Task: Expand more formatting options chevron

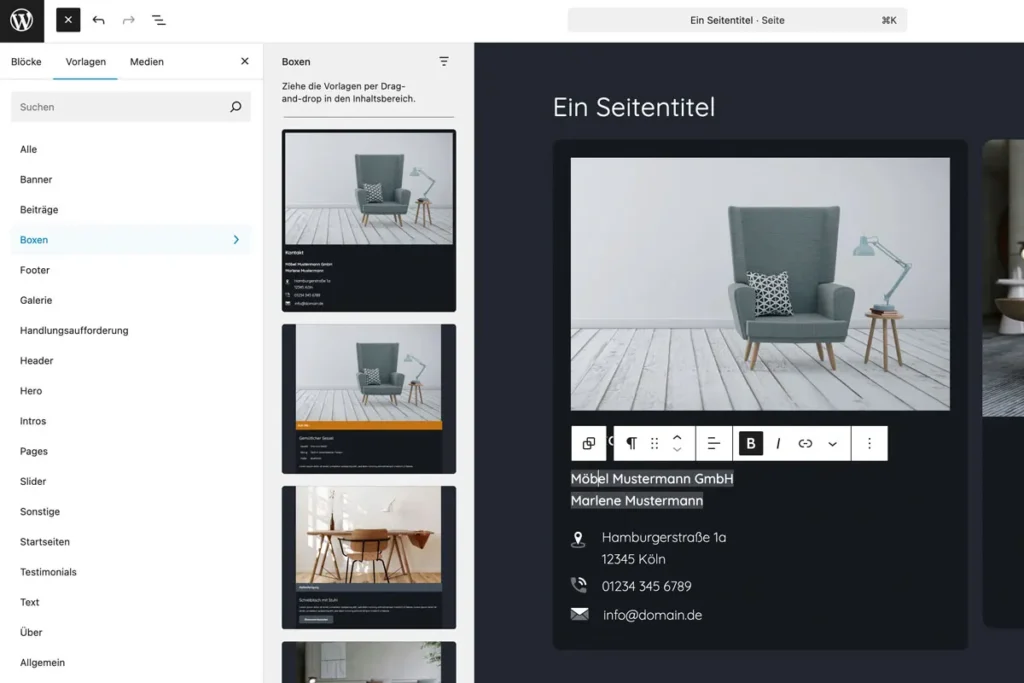Action: (x=832, y=444)
